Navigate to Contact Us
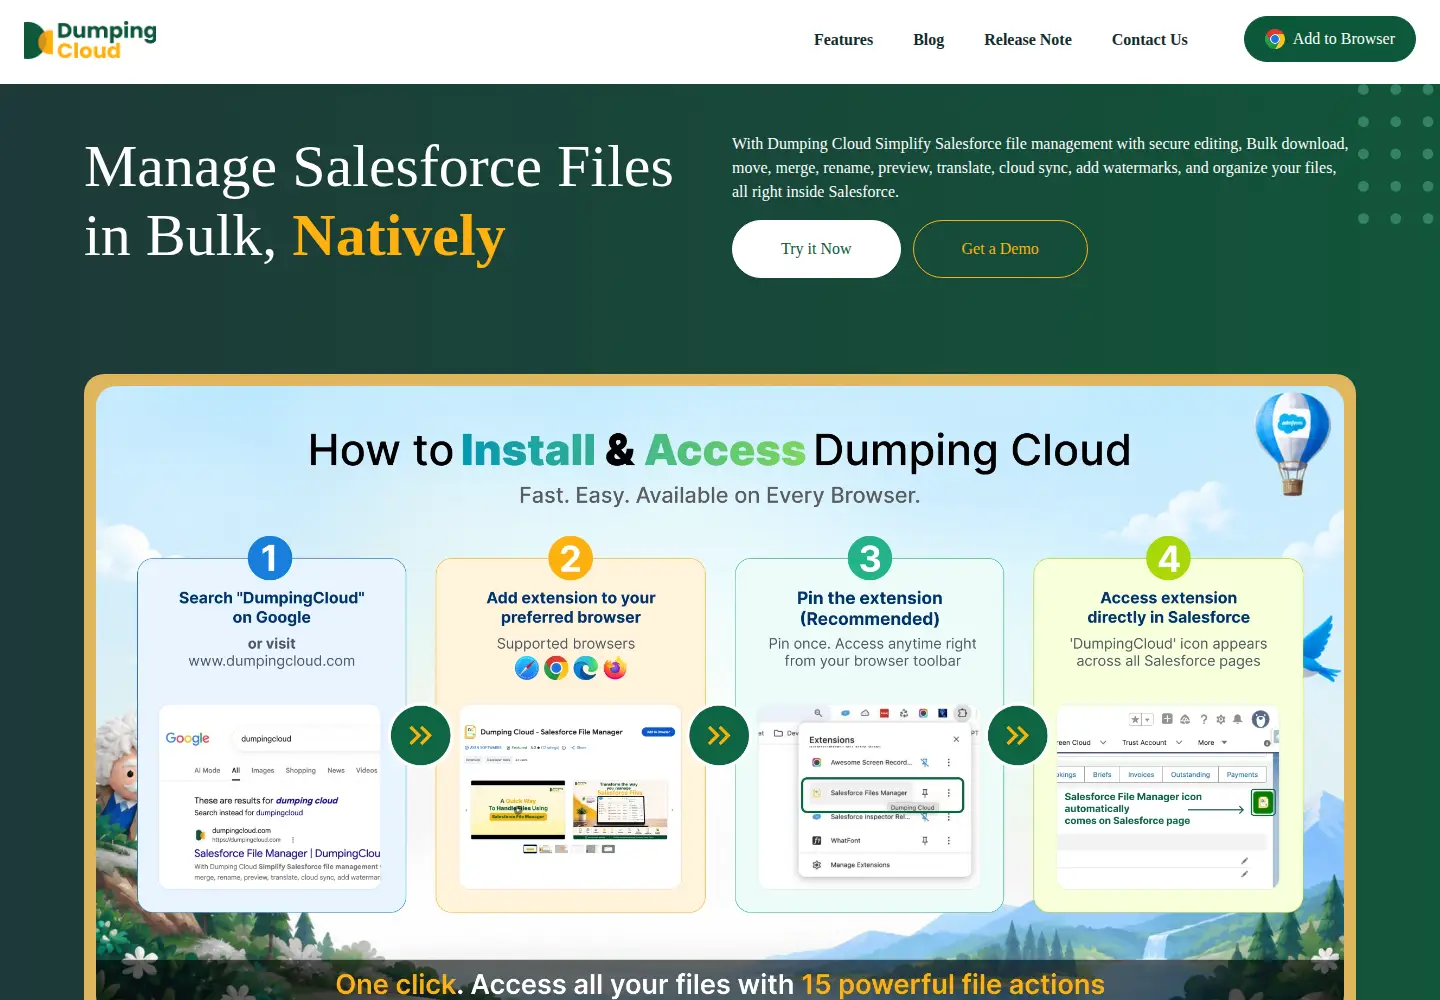The width and height of the screenshot is (1440, 1000). coord(1150,40)
